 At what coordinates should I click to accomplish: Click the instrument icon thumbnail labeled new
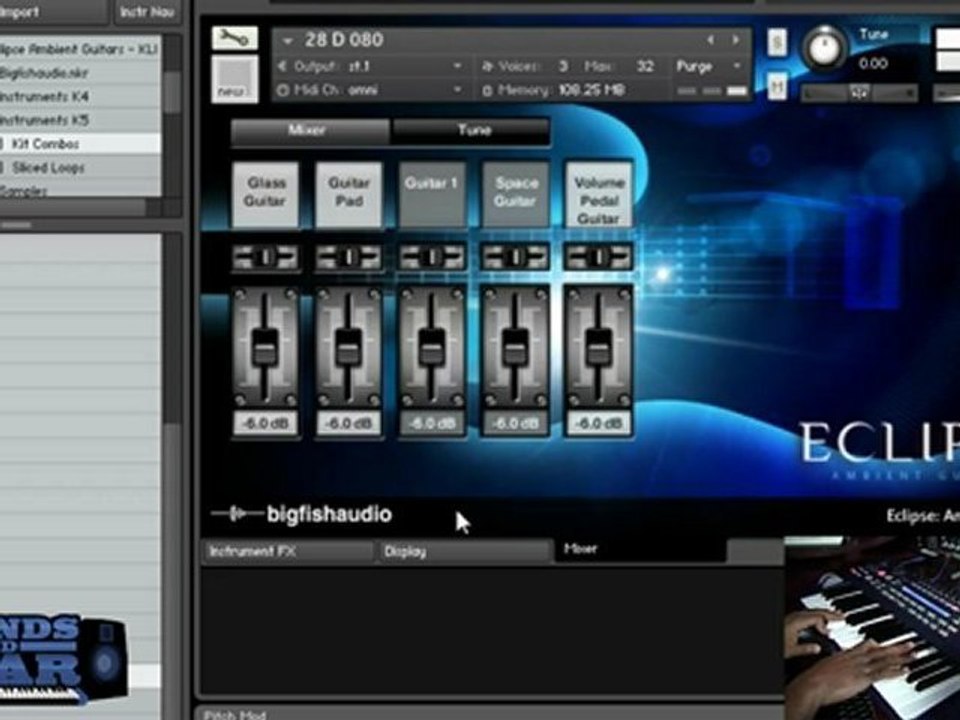pyautogui.click(x=234, y=79)
